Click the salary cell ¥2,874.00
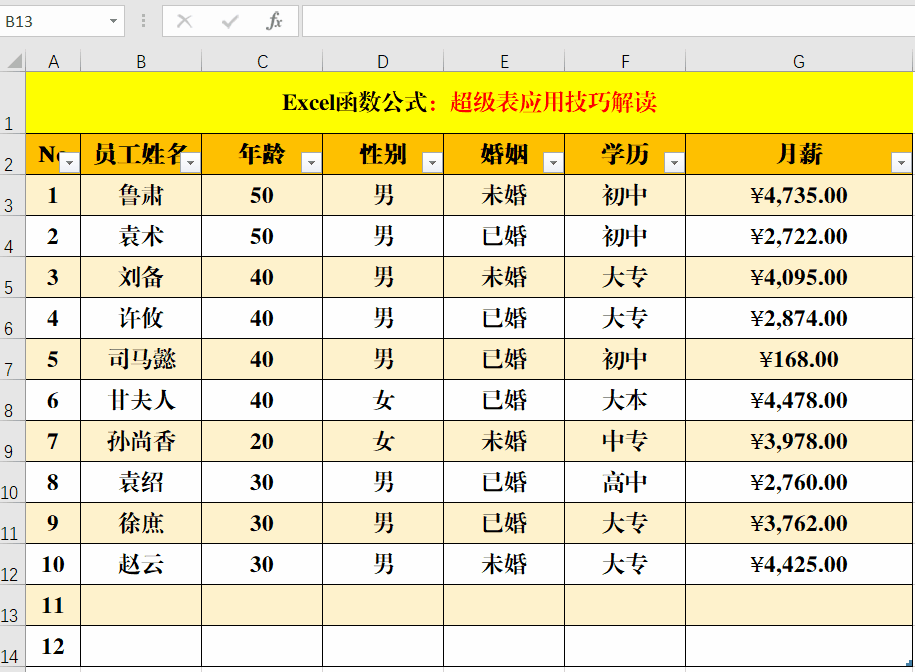915x672 pixels. 799,318
